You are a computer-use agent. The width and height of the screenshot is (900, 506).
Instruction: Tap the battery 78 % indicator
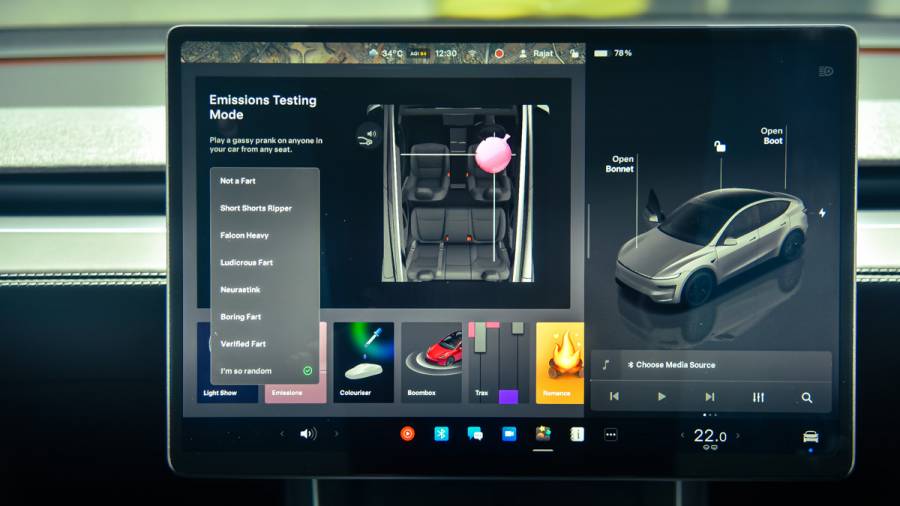pos(613,53)
